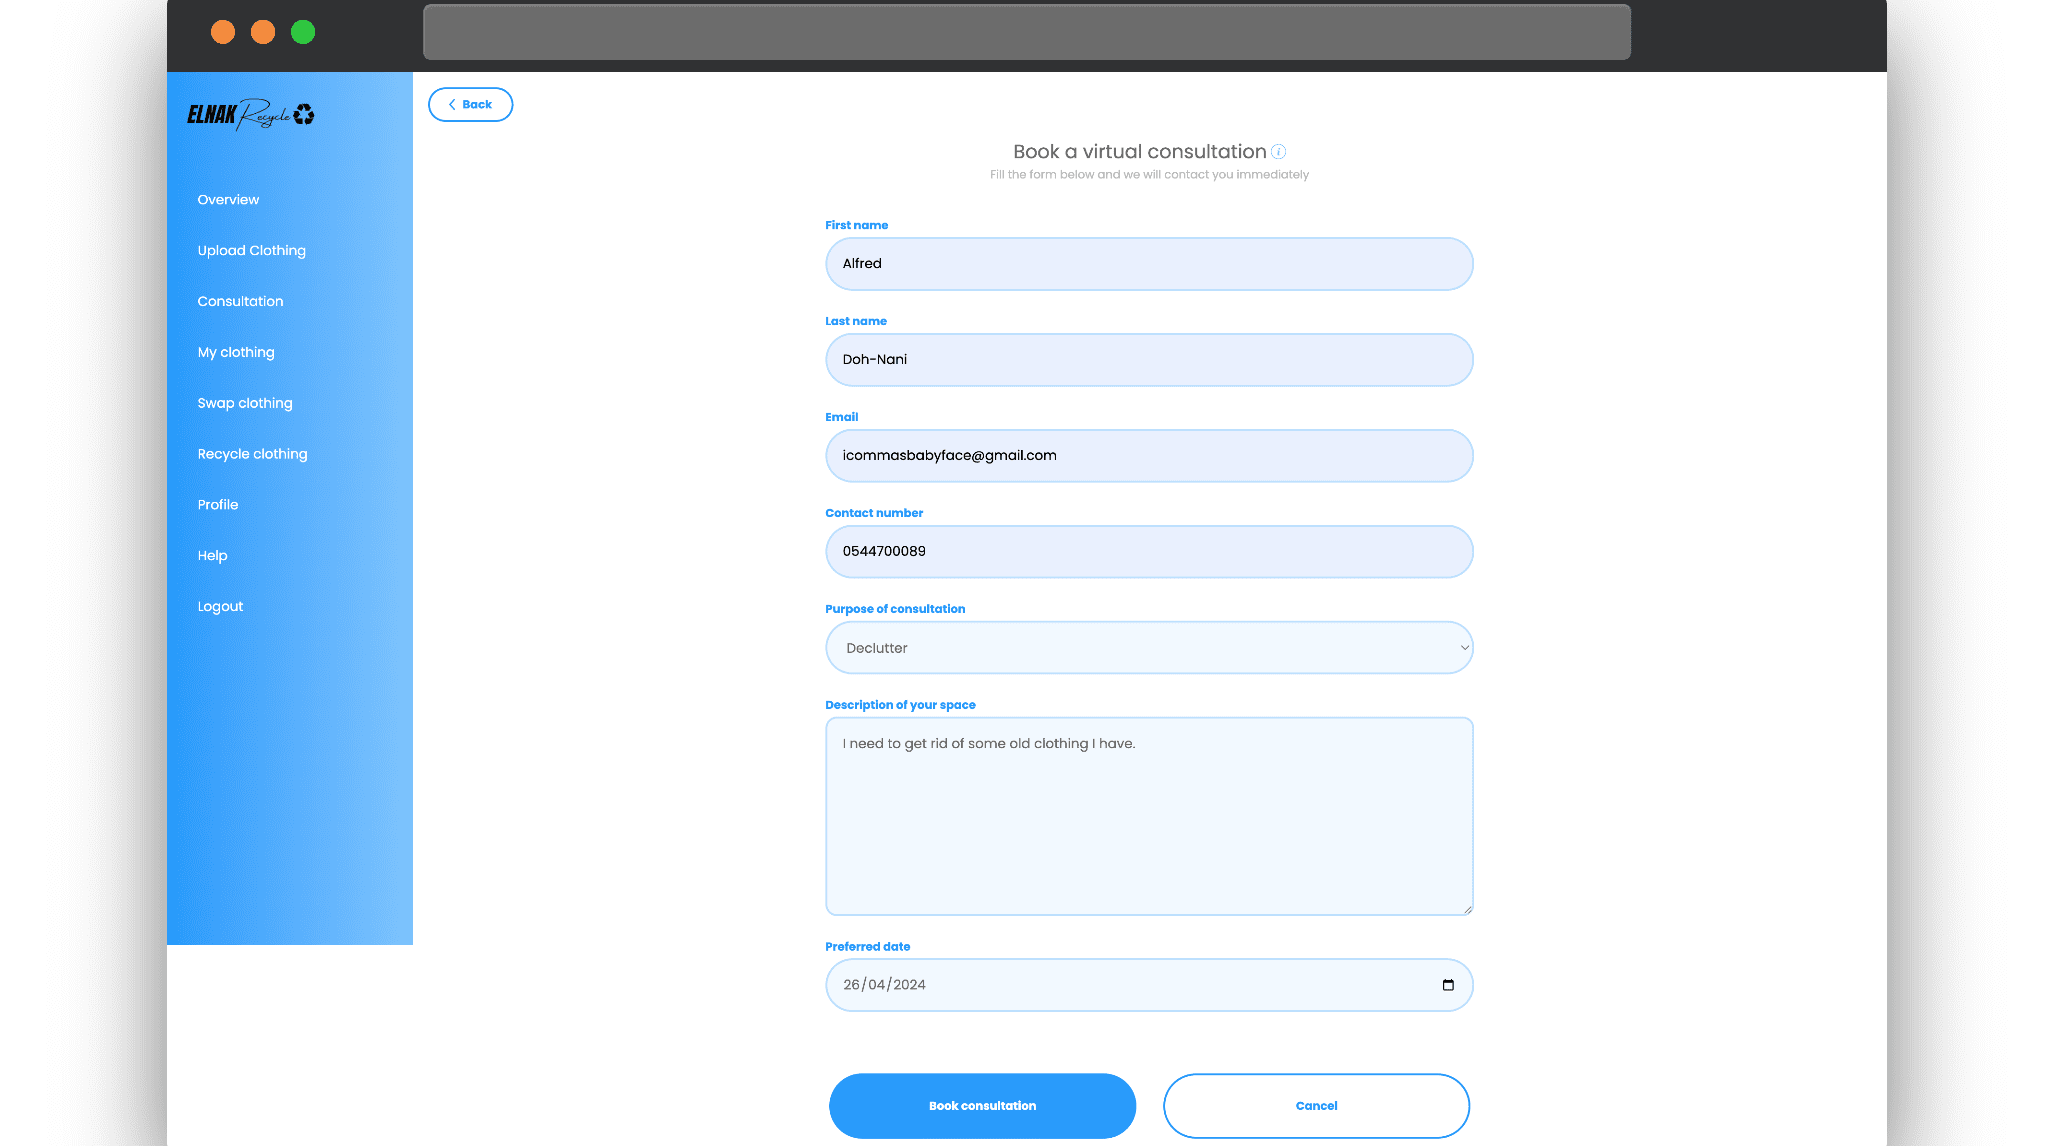Open the calendar picker icon
Image resolution: width=2054 pixels, height=1146 pixels.
1447,985
